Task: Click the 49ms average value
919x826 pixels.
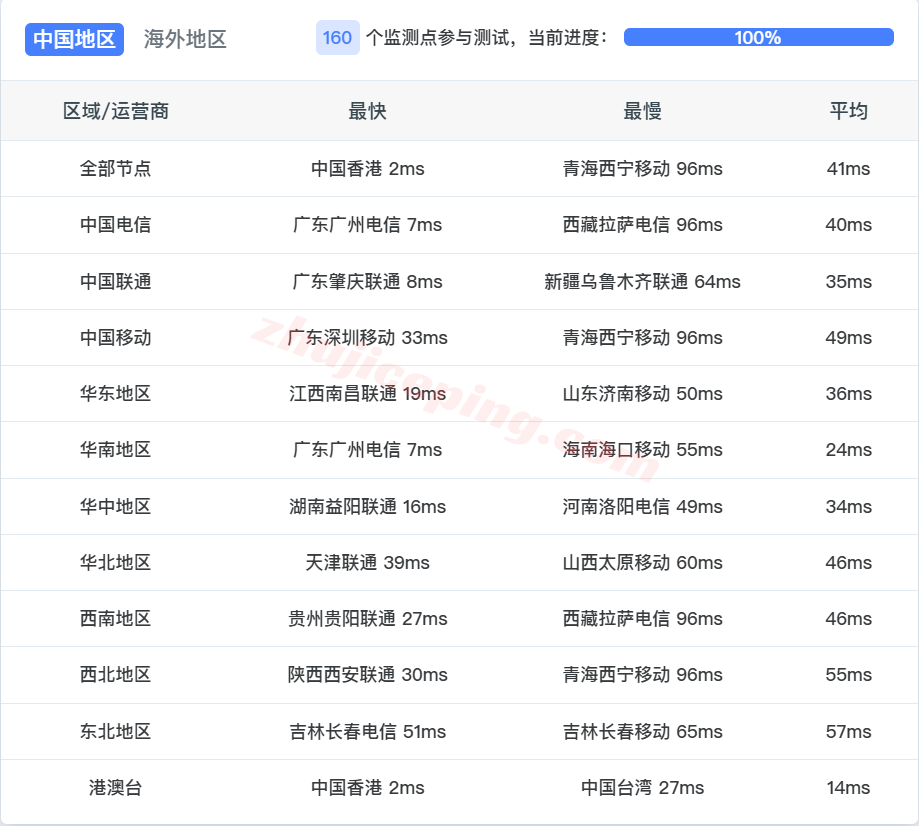Action: (x=848, y=338)
